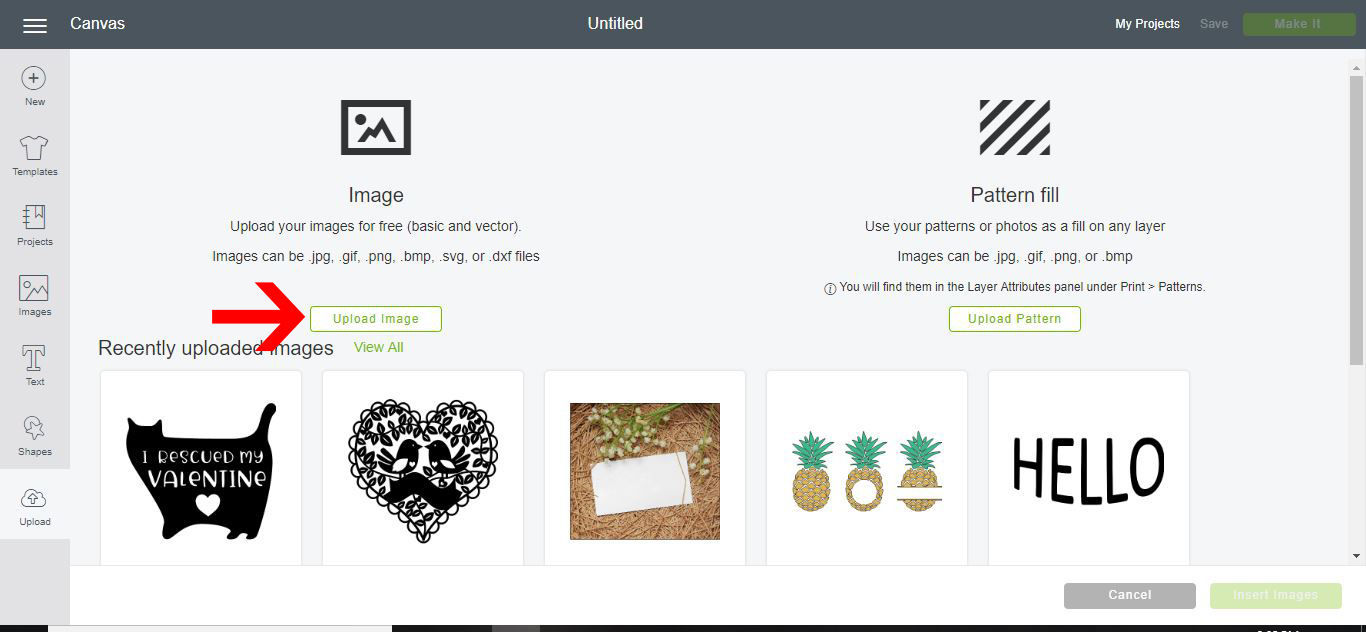The image size is (1366, 632).
Task: Select the HELLO image thumbnail
Action: [1089, 468]
